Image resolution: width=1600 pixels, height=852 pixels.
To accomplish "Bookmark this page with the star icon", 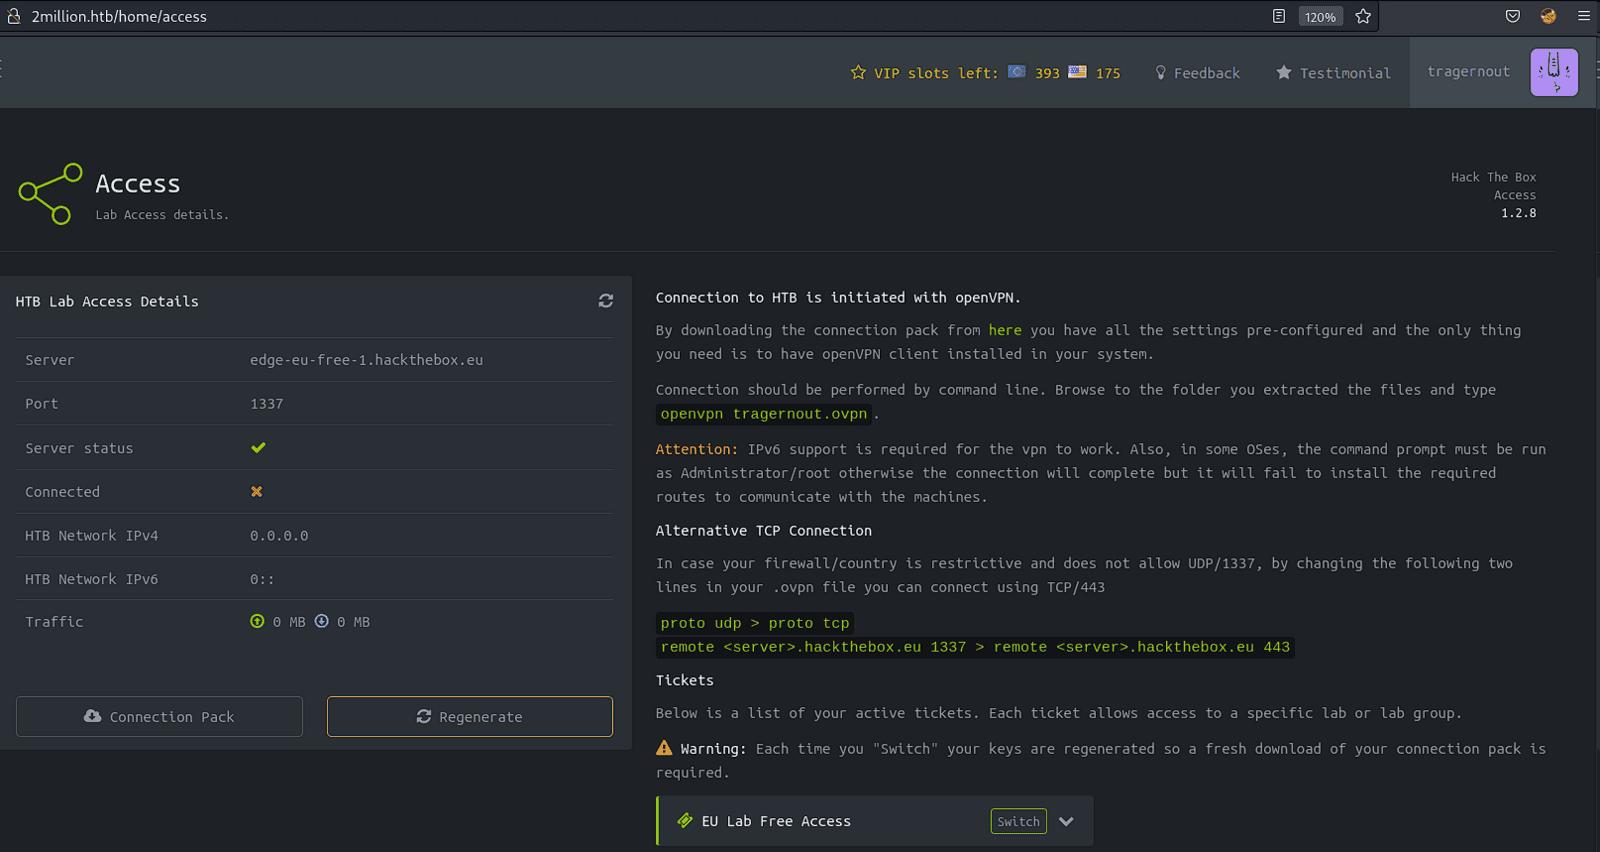I will click(x=1362, y=16).
